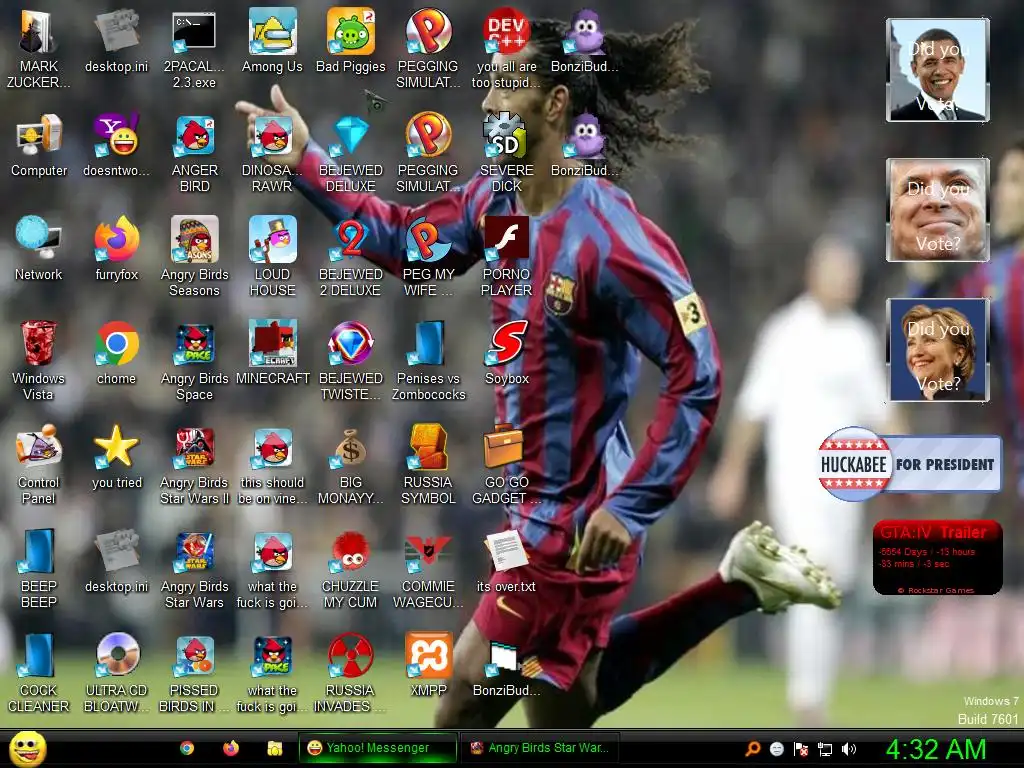Open the pinned folder icon in taskbar

click(x=274, y=748)
